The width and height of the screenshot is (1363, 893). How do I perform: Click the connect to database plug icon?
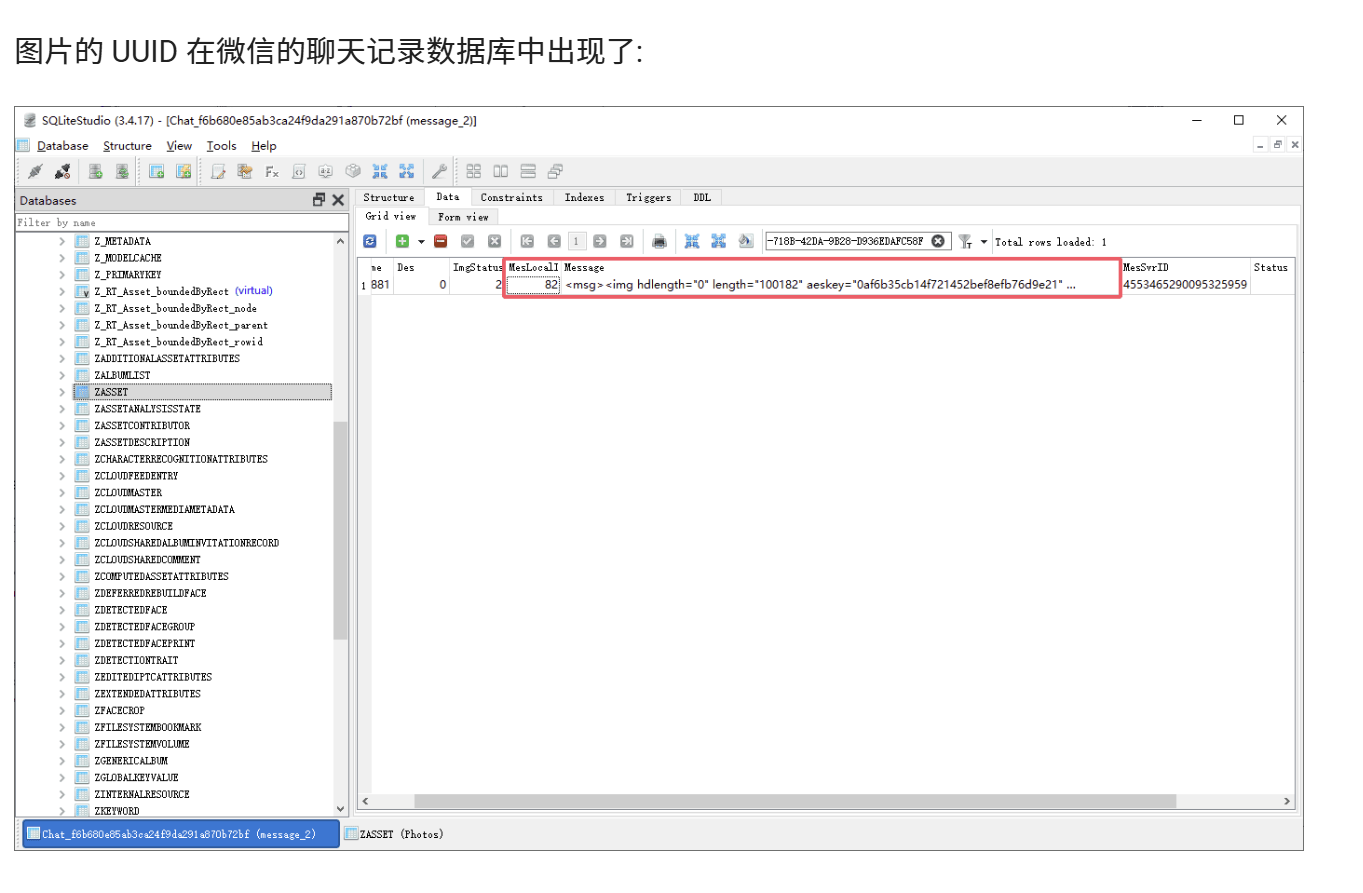(35, 171)
